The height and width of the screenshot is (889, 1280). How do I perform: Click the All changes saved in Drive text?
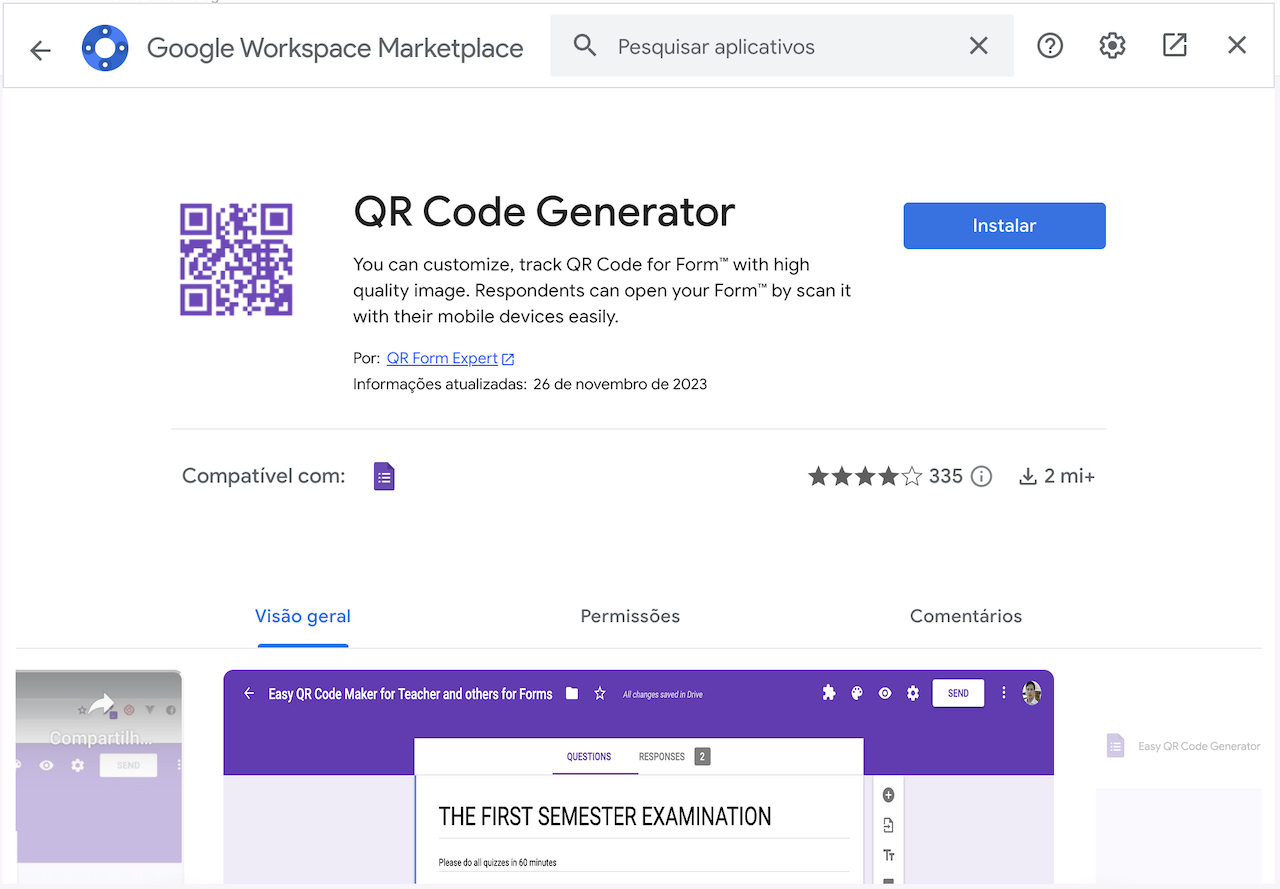(663, 694)
